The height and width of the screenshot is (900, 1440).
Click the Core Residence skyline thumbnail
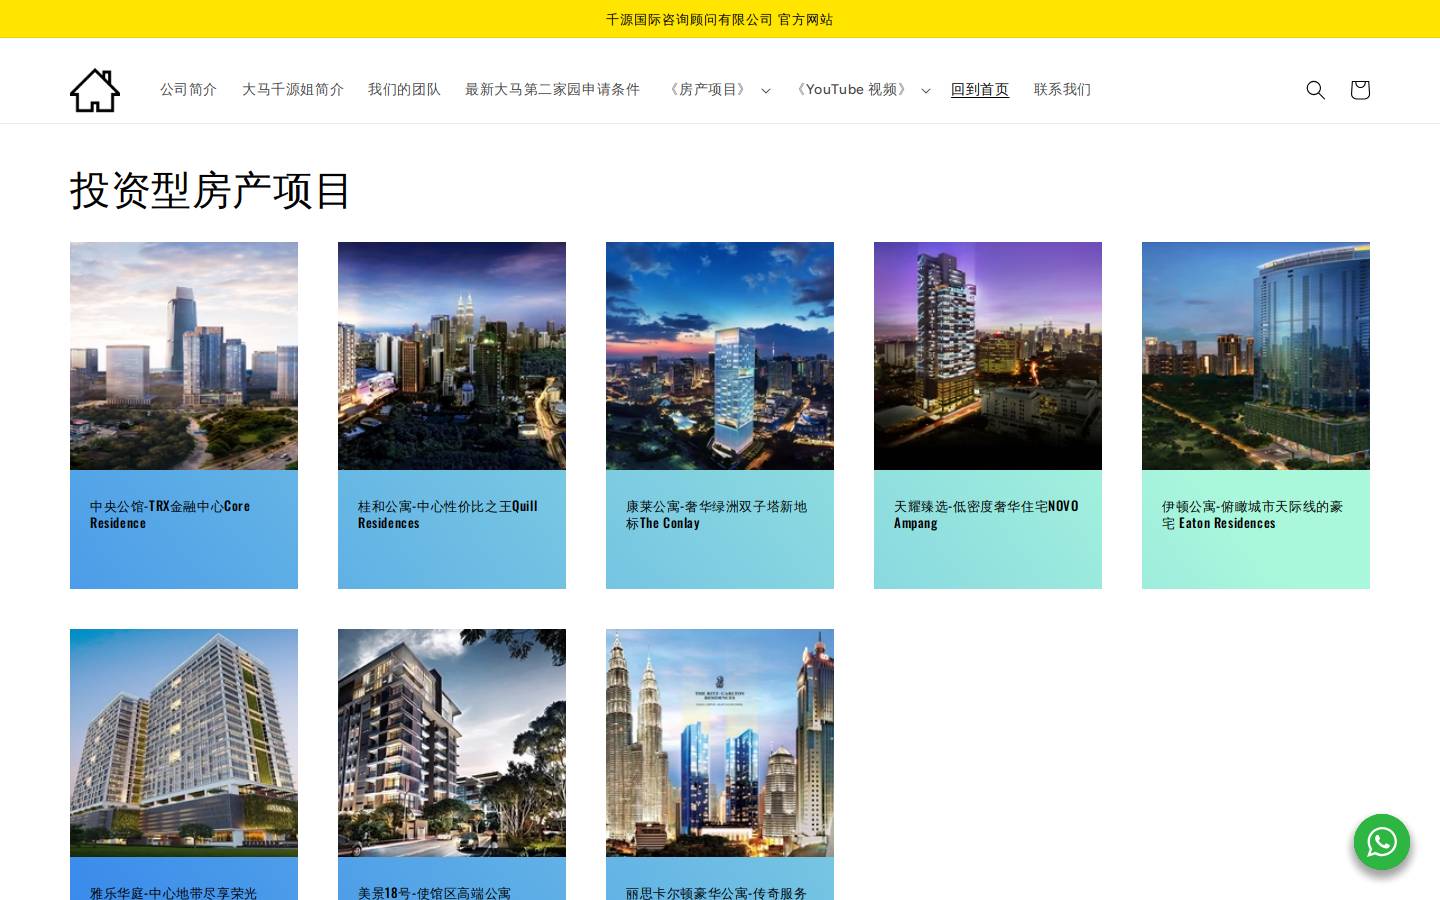pyautogui.click(x=184, y=356)
